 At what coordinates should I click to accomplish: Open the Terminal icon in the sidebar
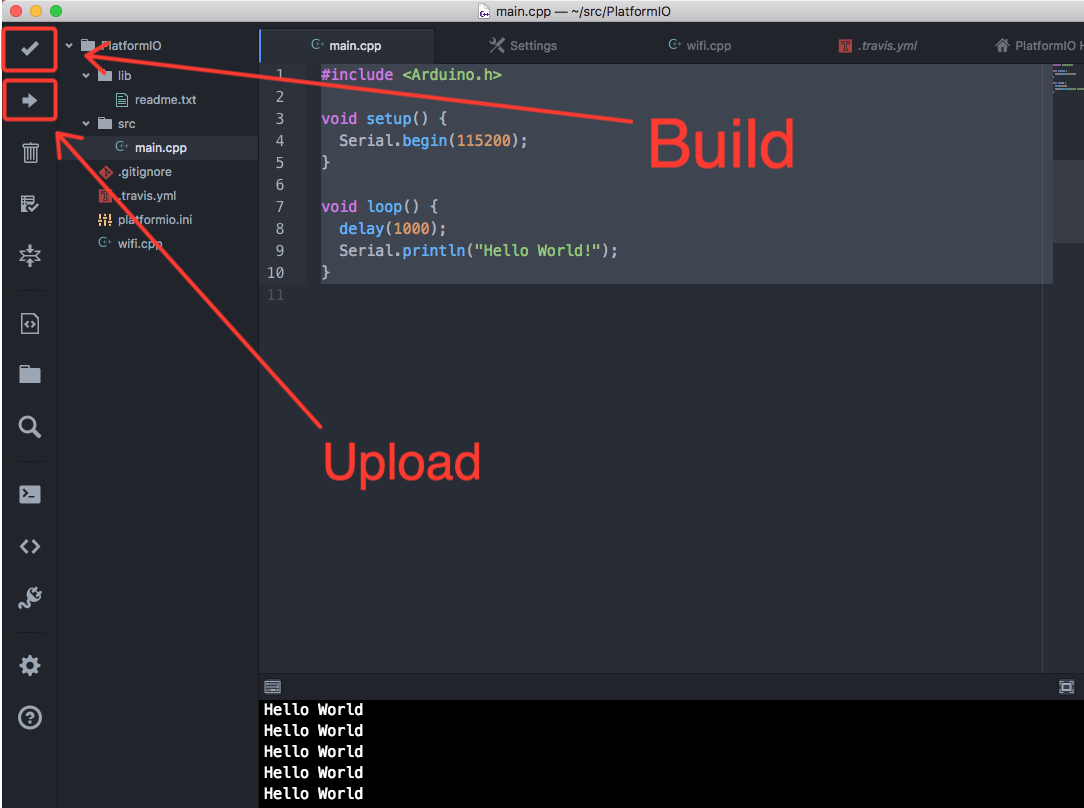point(30,494)
